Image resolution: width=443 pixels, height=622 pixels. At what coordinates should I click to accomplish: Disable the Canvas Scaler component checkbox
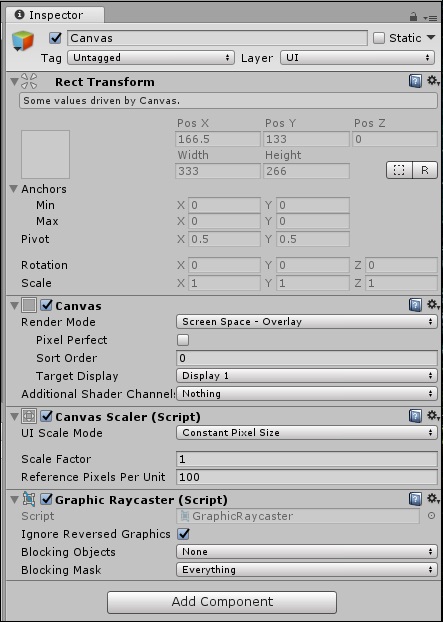coord(47,416)
